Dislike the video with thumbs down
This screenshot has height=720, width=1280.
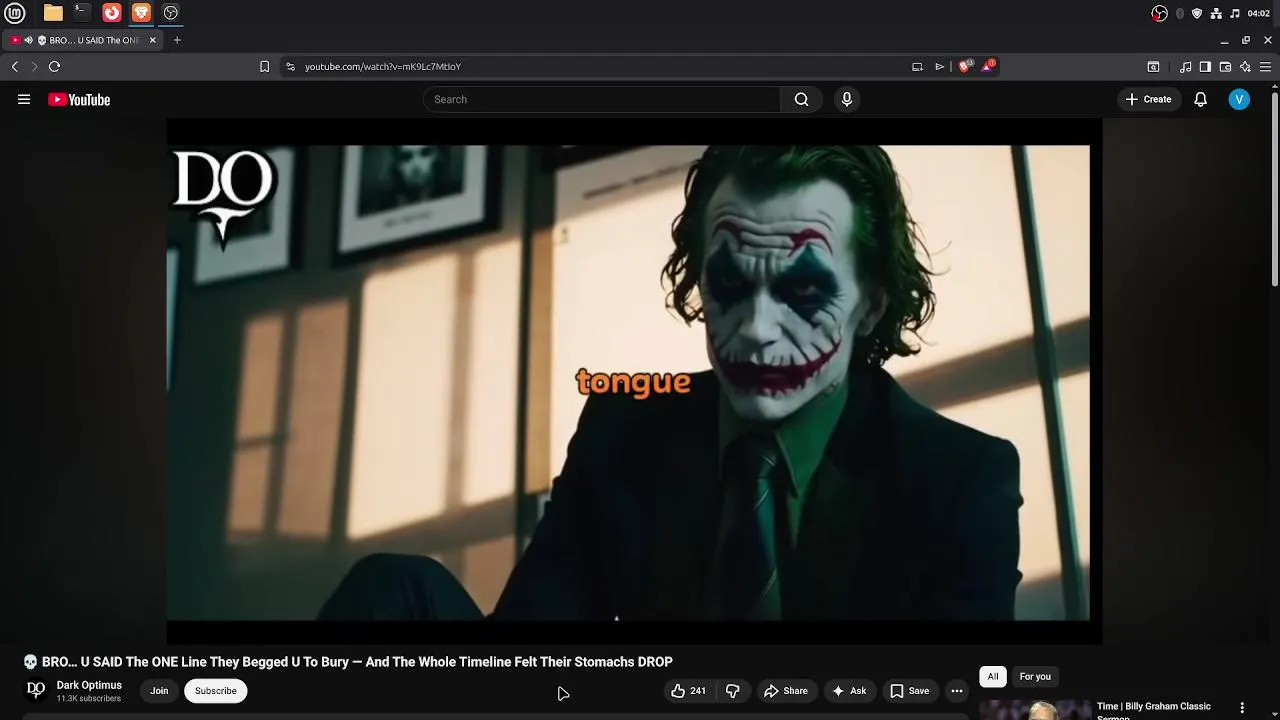[733, 691]
